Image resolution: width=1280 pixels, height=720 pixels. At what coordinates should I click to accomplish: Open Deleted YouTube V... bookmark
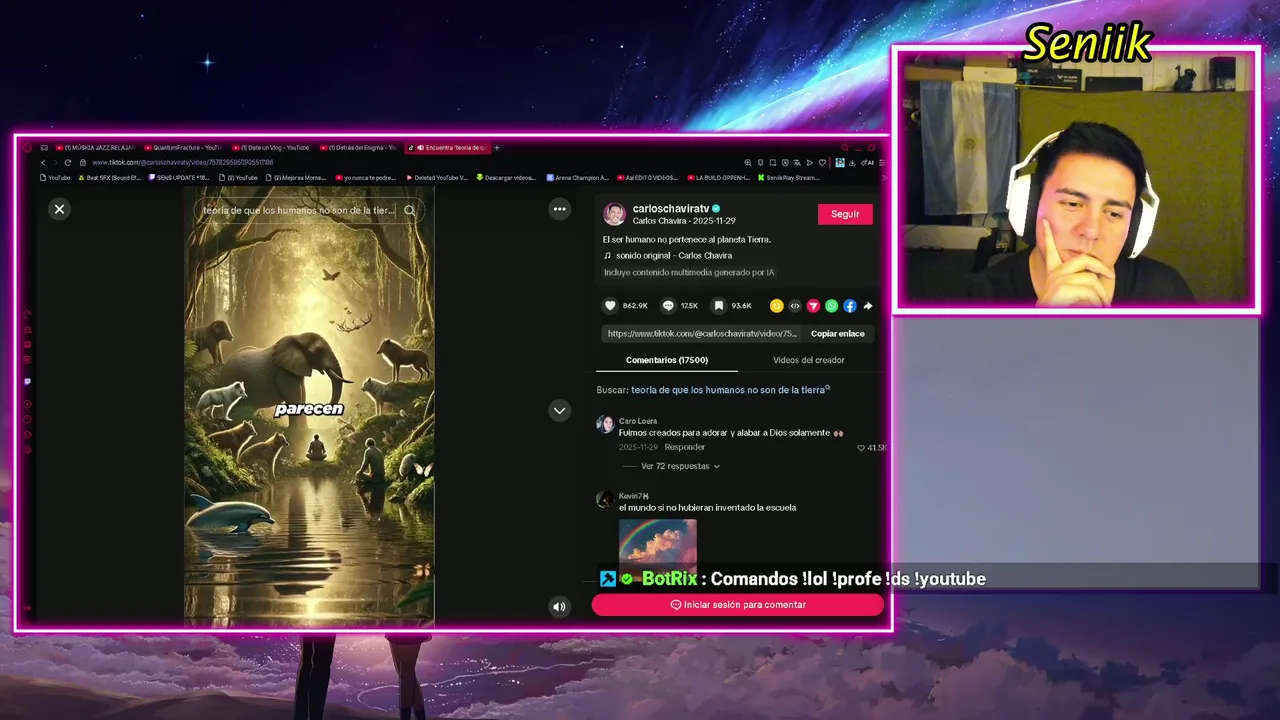coord(437,178)
